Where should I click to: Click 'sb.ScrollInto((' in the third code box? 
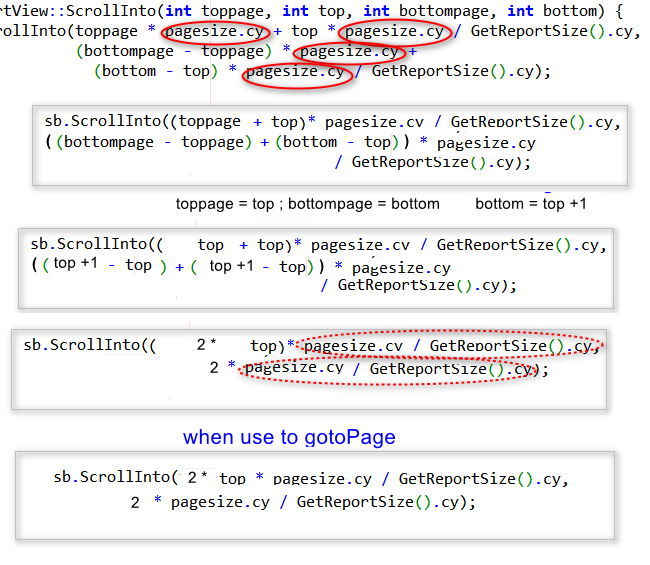tap(90, 346)
